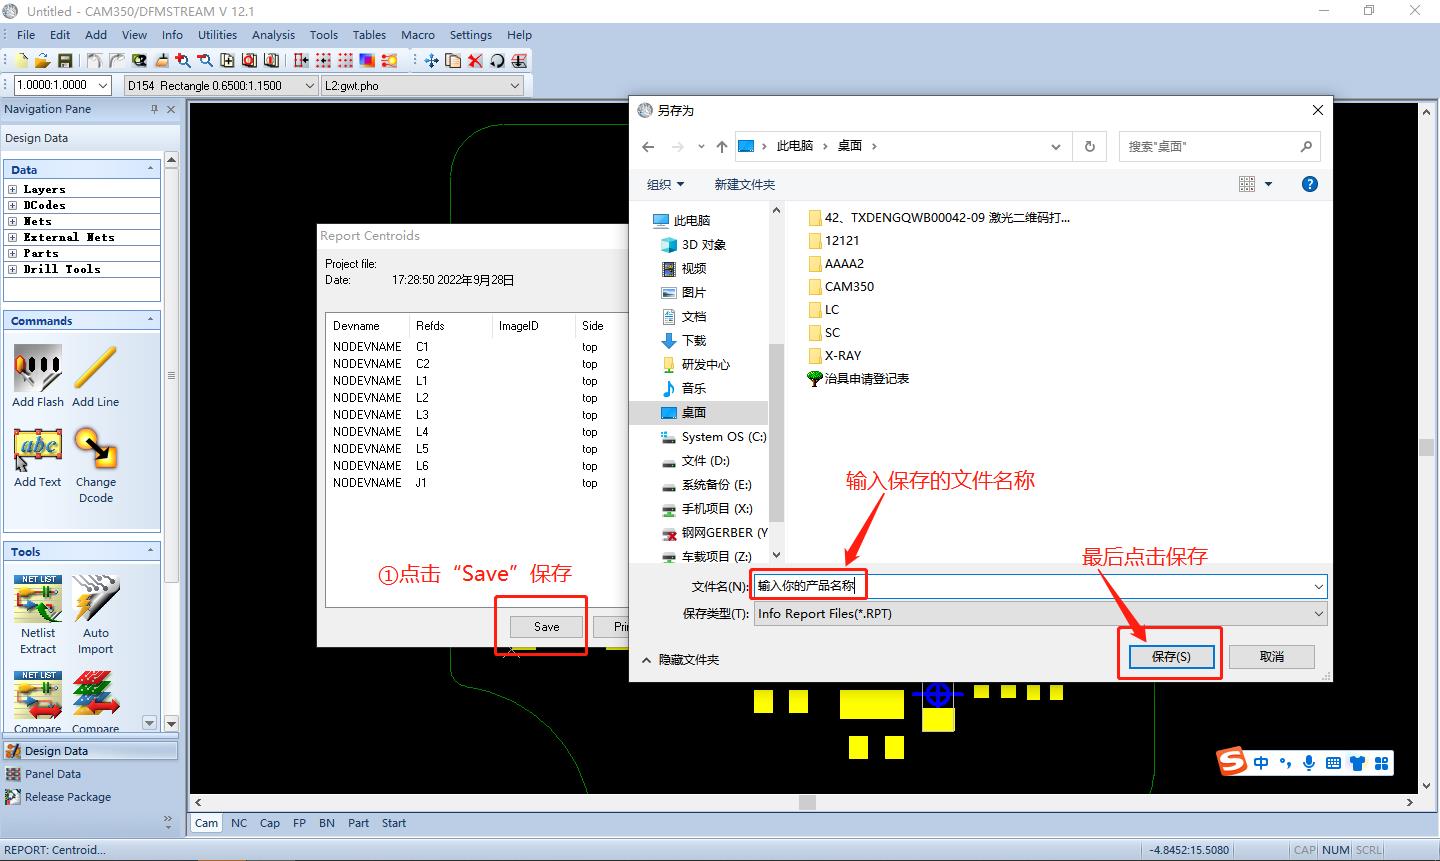
Task: Select the CAM350 folder in file list
Action: pos(849,286)
